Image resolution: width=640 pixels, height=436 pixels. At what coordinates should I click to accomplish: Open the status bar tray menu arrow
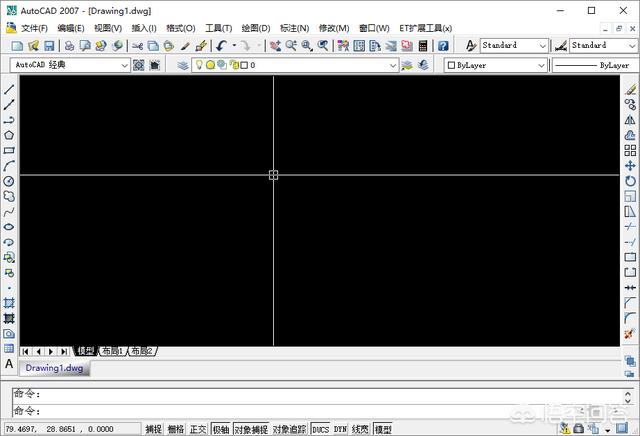click(608, 430)
